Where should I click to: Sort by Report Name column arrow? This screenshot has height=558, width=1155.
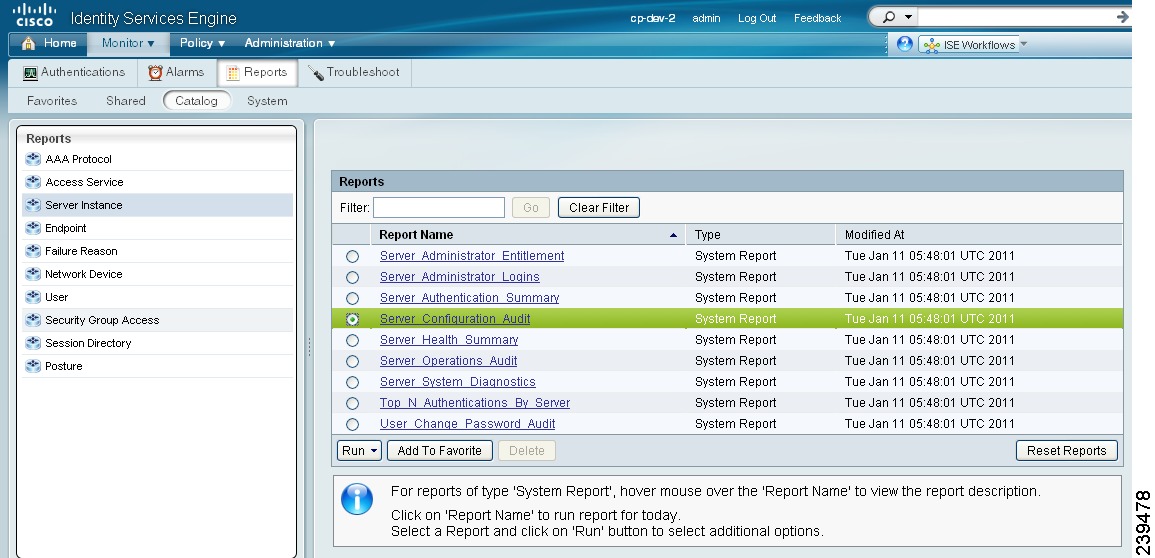coord(673,236)
